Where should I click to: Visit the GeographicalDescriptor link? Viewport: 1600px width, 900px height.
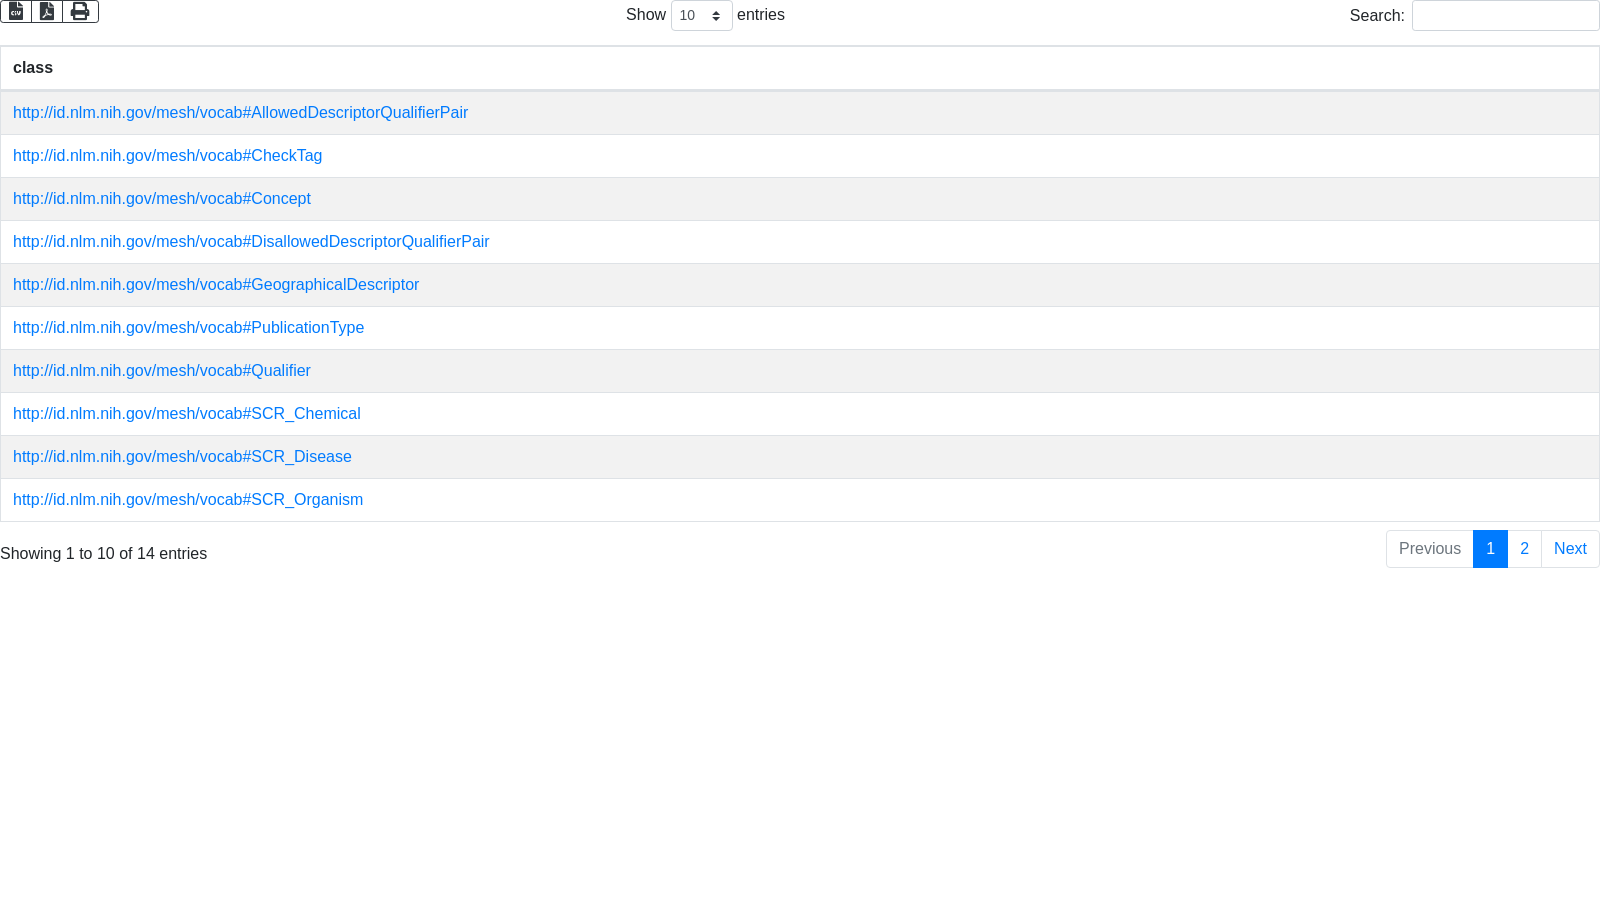click(x=216, y=285)
